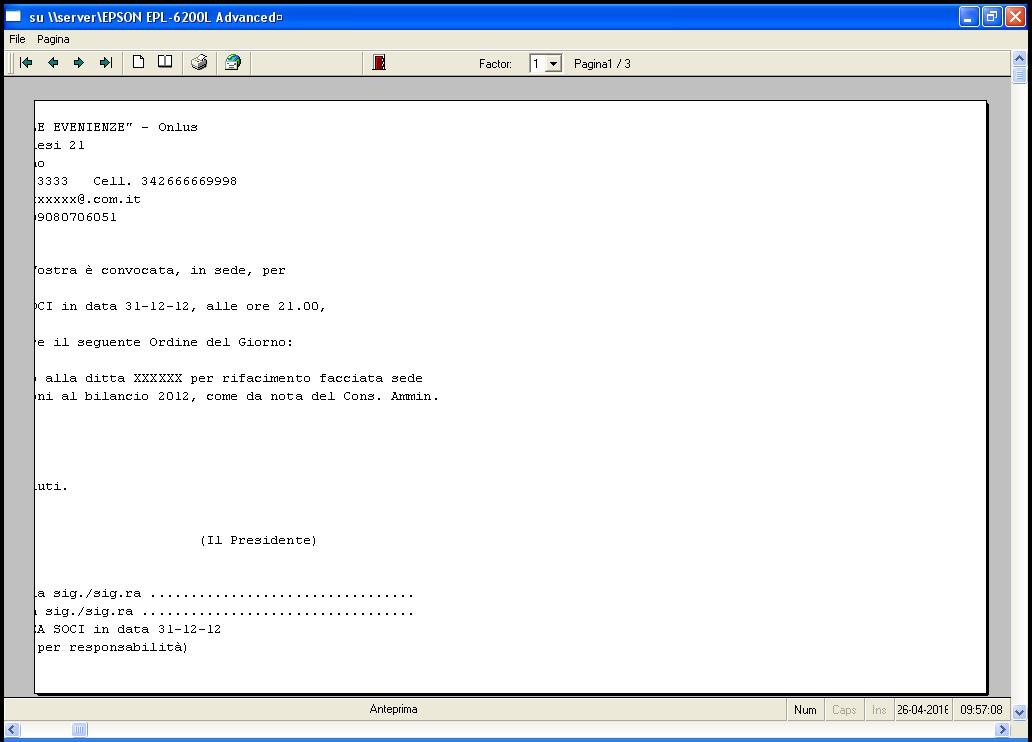
Task: Click the Num status bar indicator
Action: [805, 710]
